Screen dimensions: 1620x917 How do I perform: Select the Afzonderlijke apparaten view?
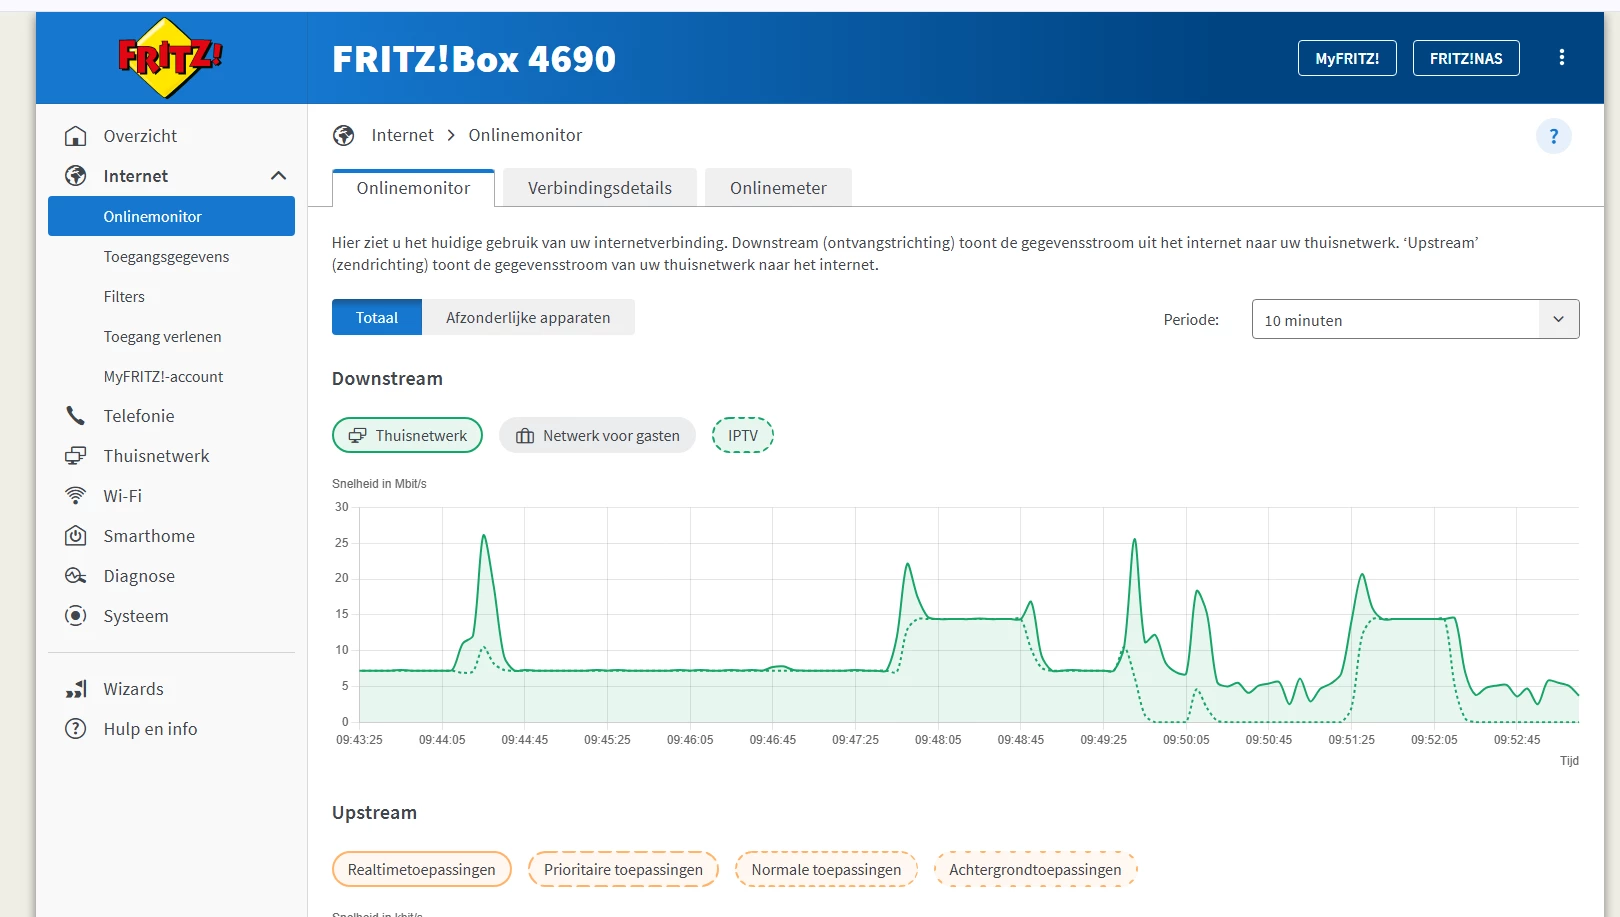point(528,317)
